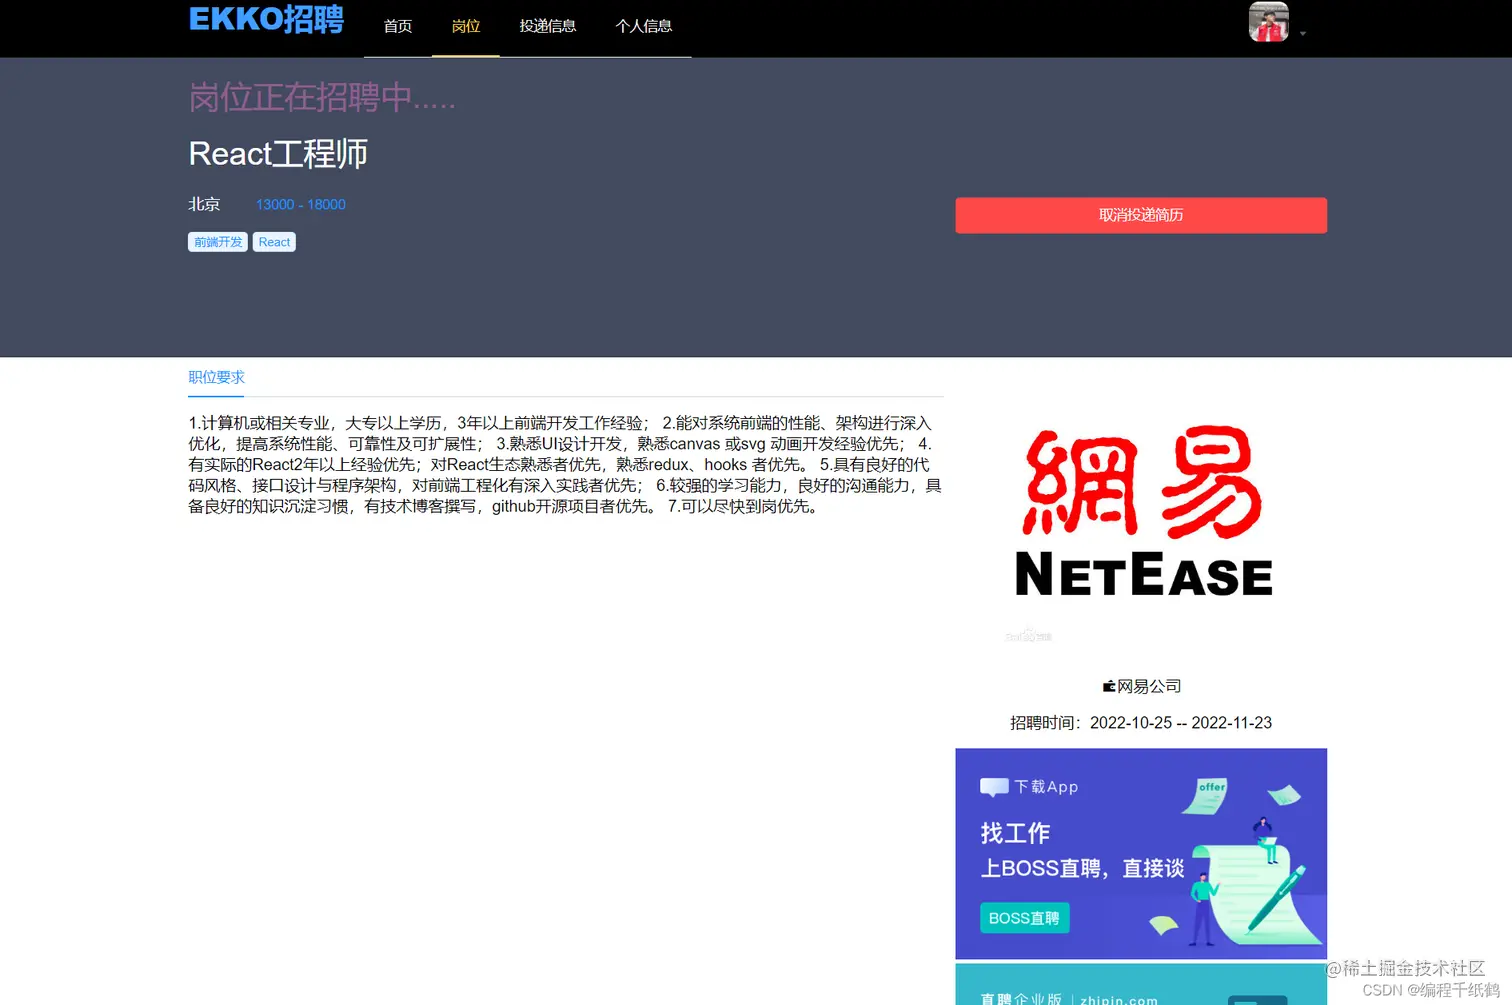Click the 取消投递简历 red button
This screenshot has width=1512, height=1005.
(x=1141, y=215)
